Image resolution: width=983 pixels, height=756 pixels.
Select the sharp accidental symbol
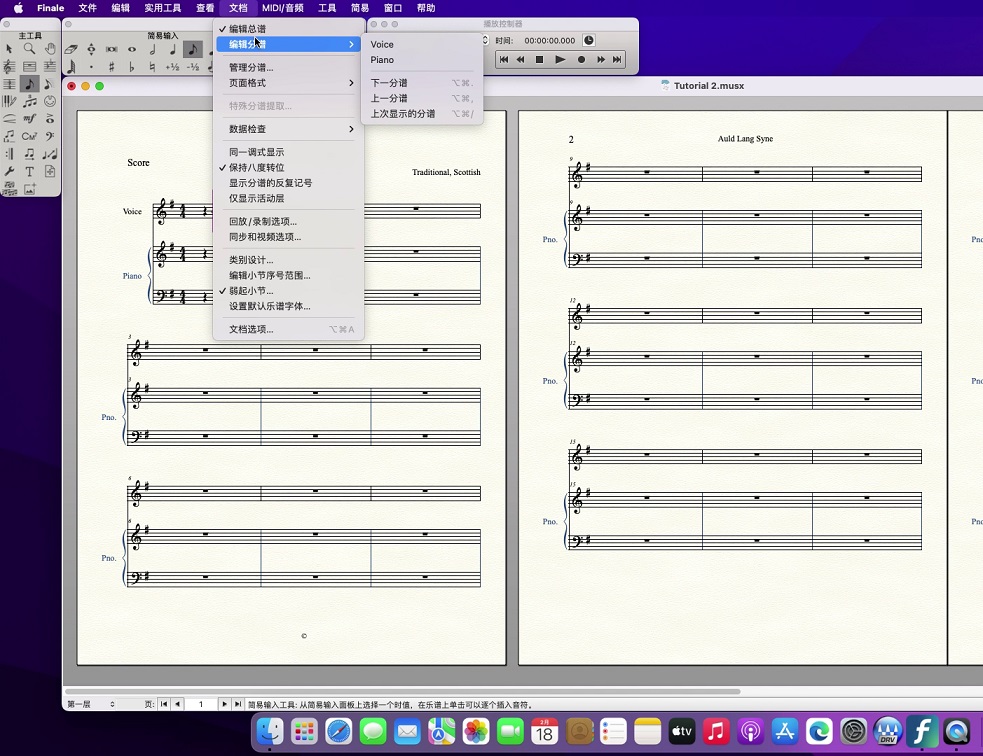pos(111,67)
